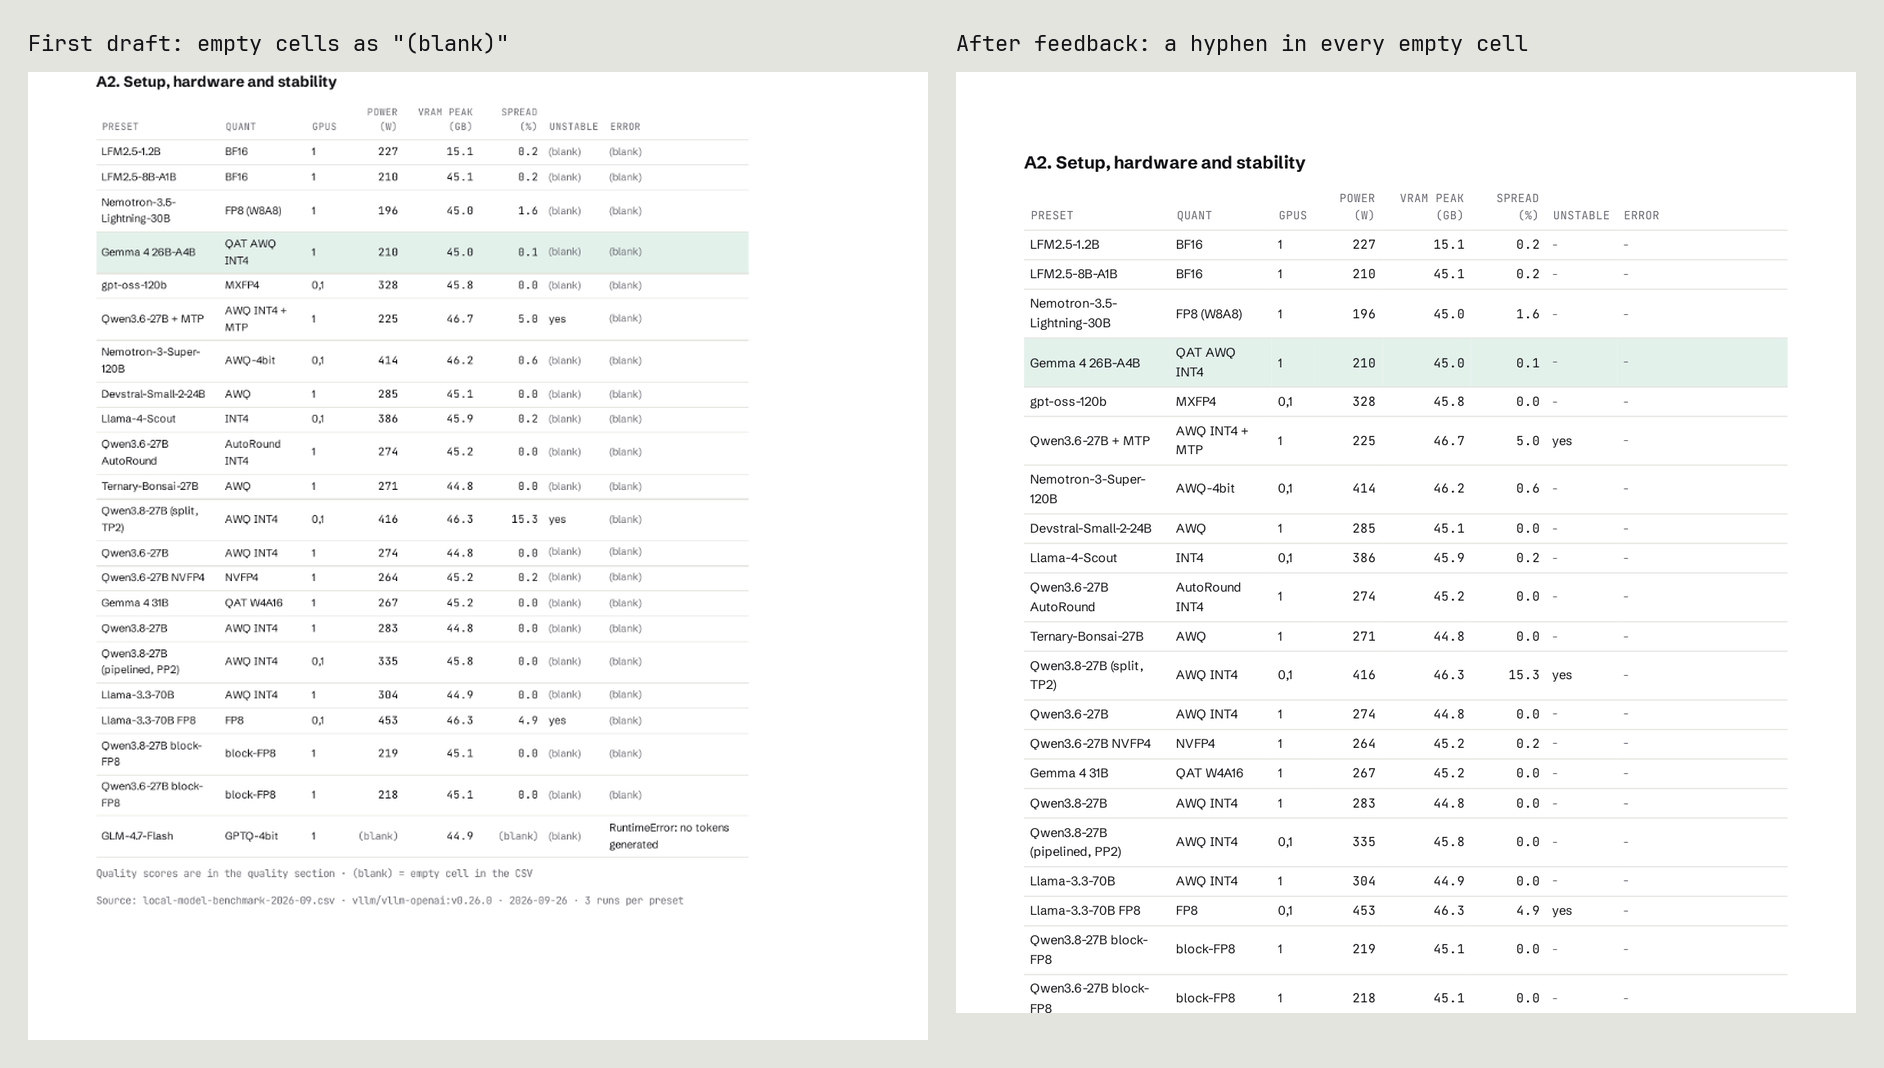Click power value 414 in the first draft table
This screenshot has height=1068, width=1884.
click(x=388, y=361)
